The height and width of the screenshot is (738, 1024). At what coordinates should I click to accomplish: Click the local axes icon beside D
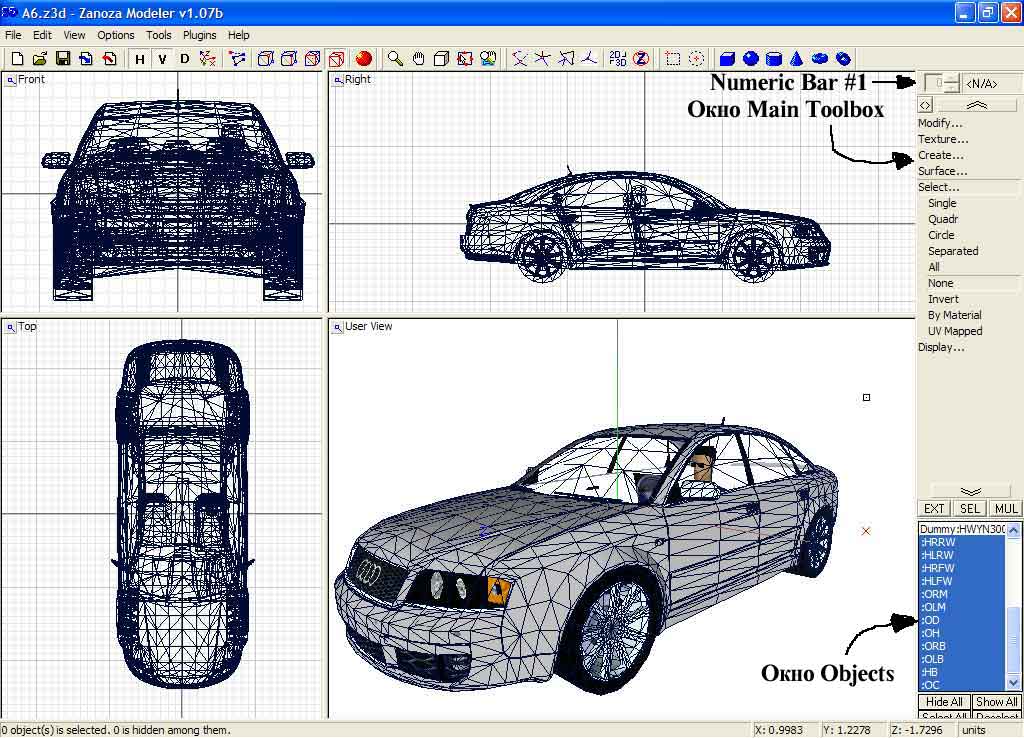pos(208,59)
